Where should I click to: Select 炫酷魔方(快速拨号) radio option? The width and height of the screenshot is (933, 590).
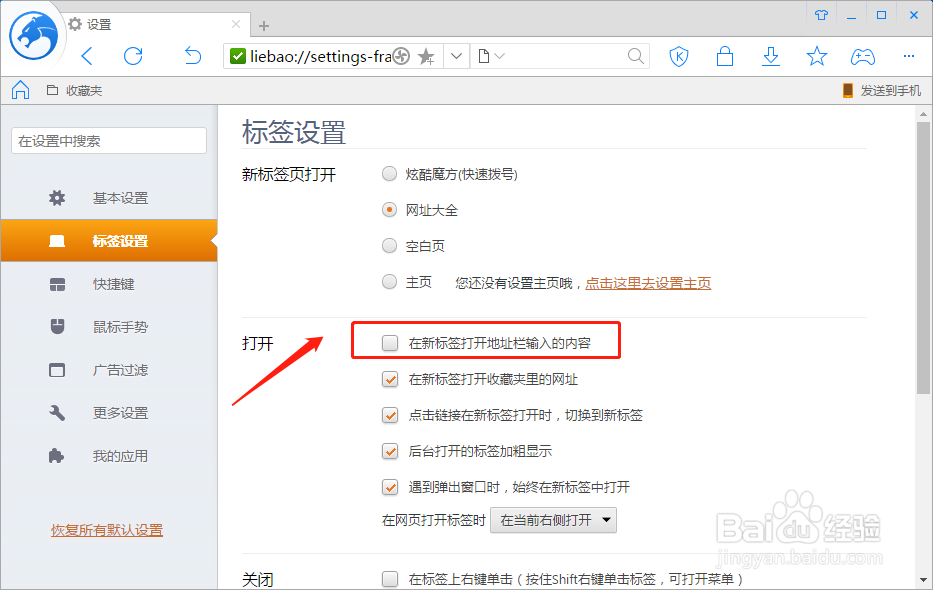click(x=389, y=174)
